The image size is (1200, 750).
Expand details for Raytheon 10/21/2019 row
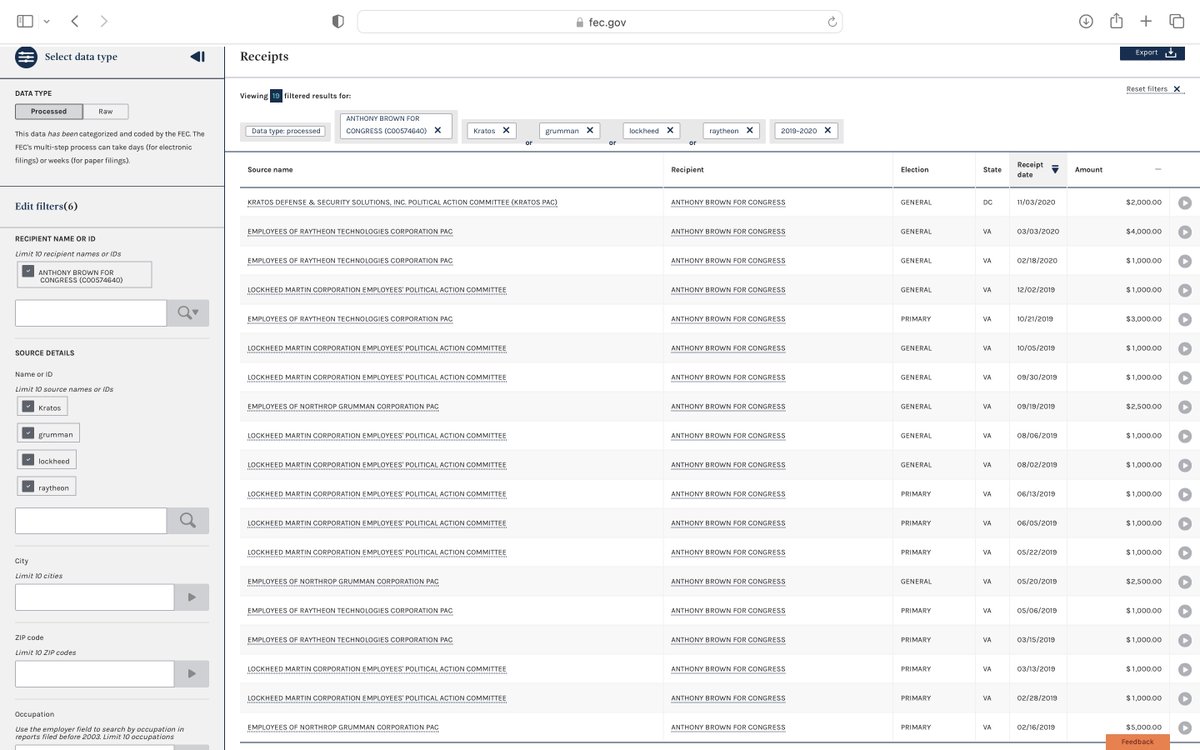1184,320
